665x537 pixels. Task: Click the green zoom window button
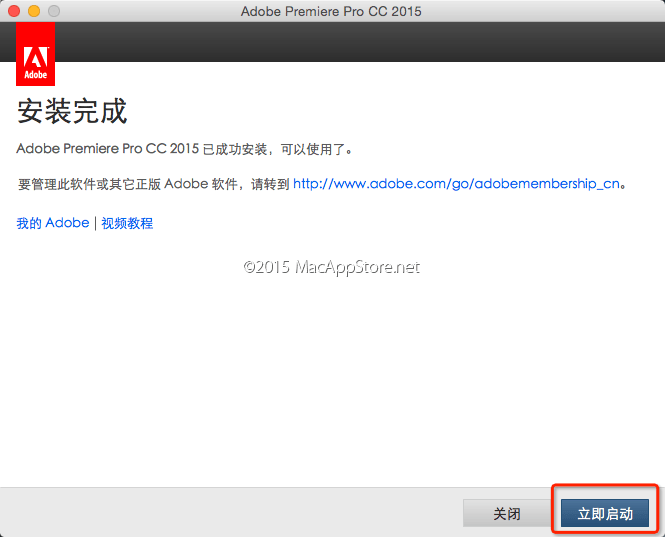click(x=54, y=11)
